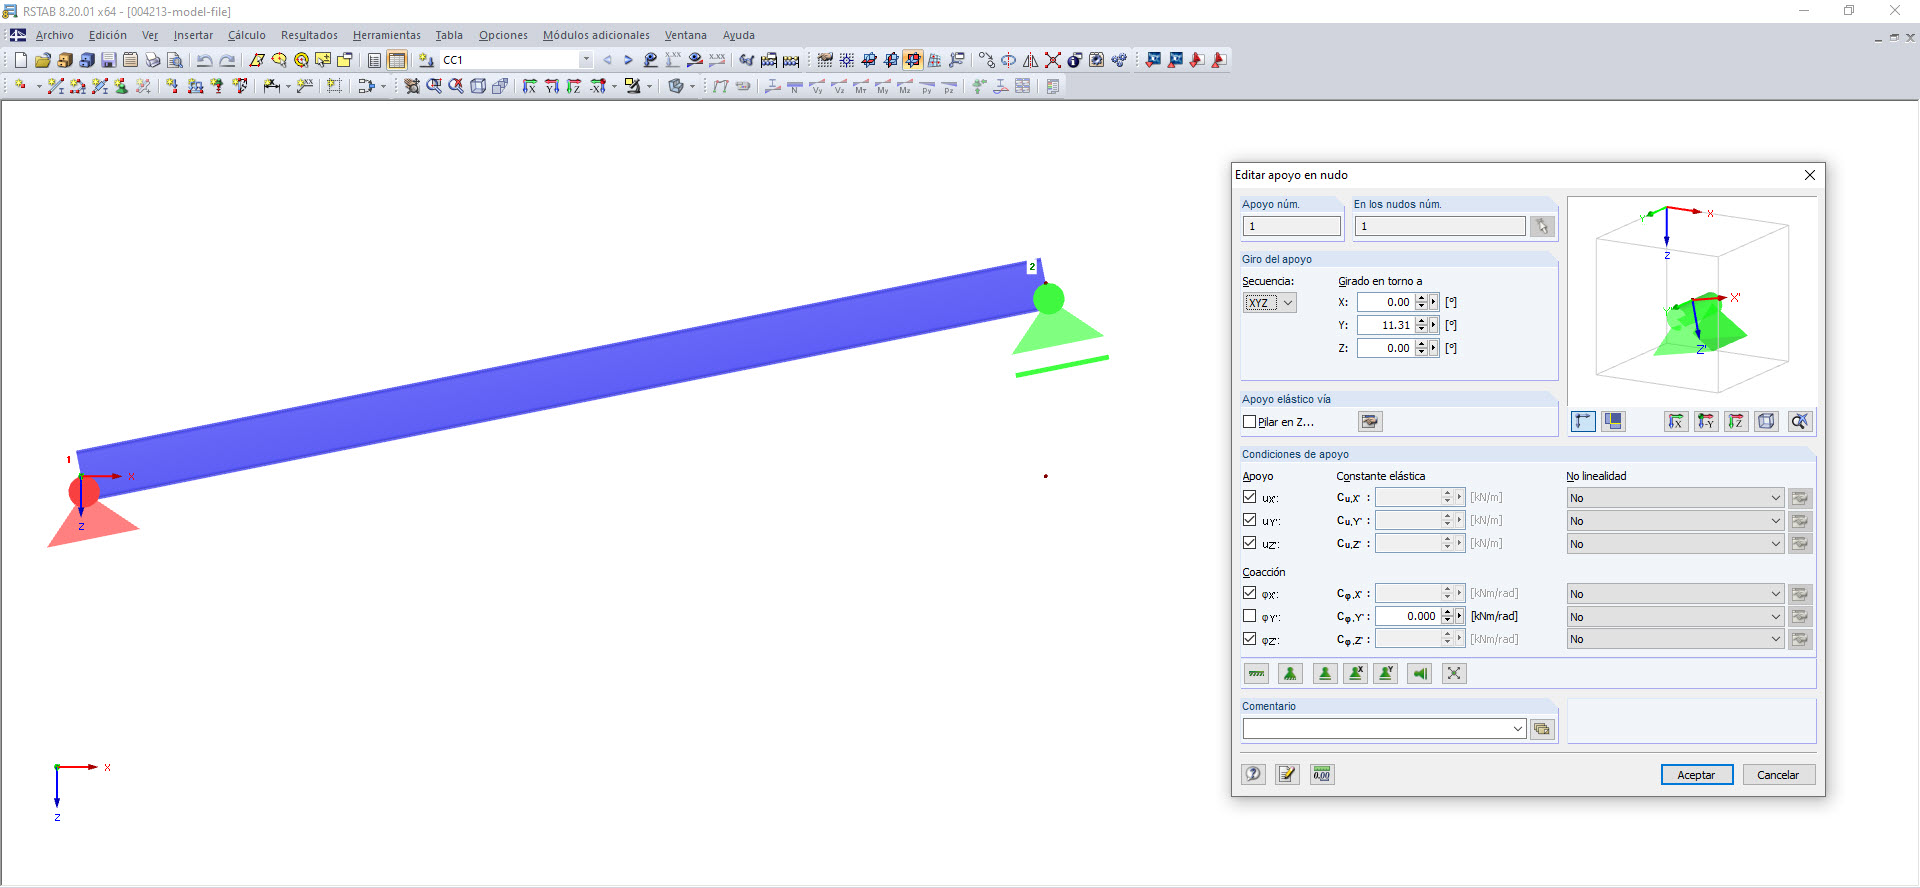Open the comment library icon

click(x=1542, y=729)
